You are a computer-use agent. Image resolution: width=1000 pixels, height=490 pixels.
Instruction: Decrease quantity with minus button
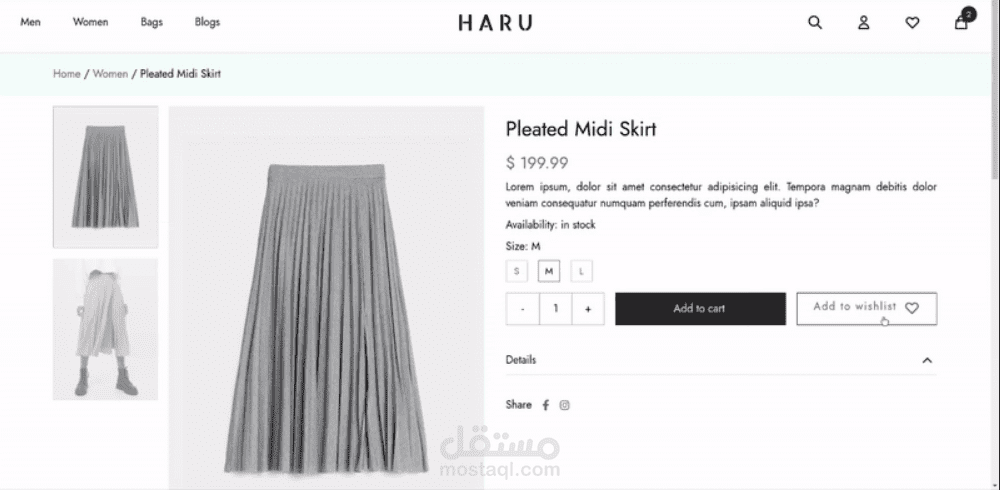tap(522, 309)
